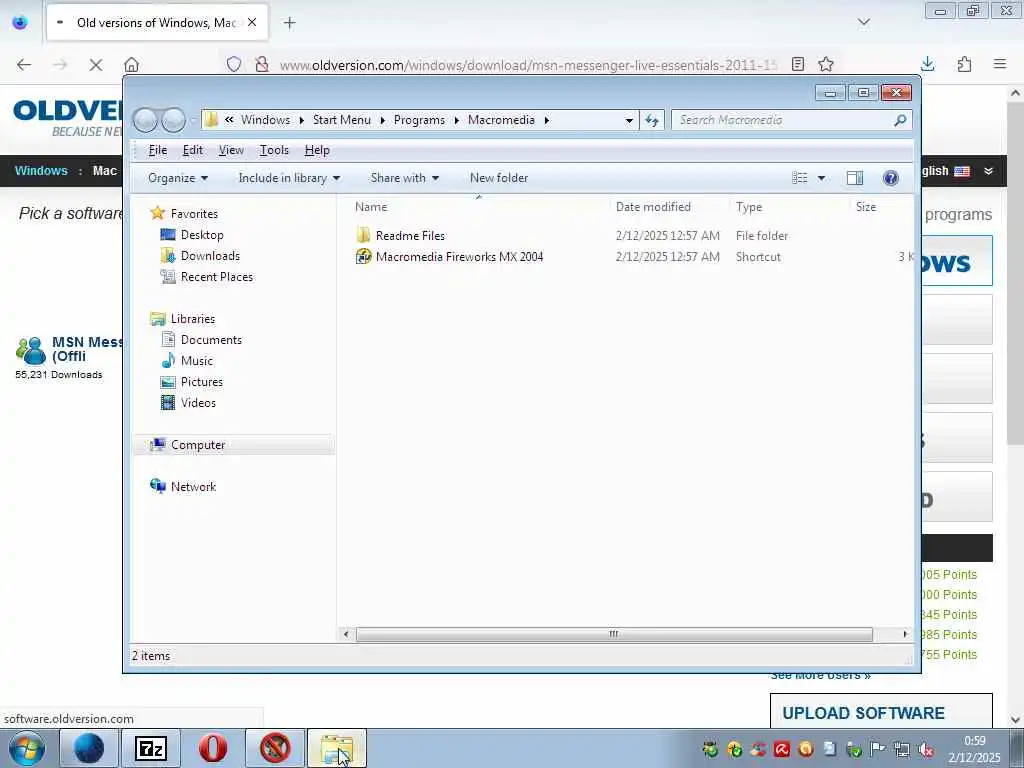Open Desktop in the navigation pane
Image resolution: width=1024 pixels, height=768 pixels.
(202, 234)
